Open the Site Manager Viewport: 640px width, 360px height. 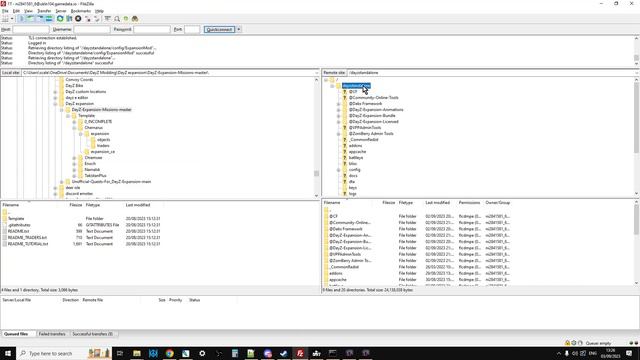pyautogui.click(x=5, y=19)
